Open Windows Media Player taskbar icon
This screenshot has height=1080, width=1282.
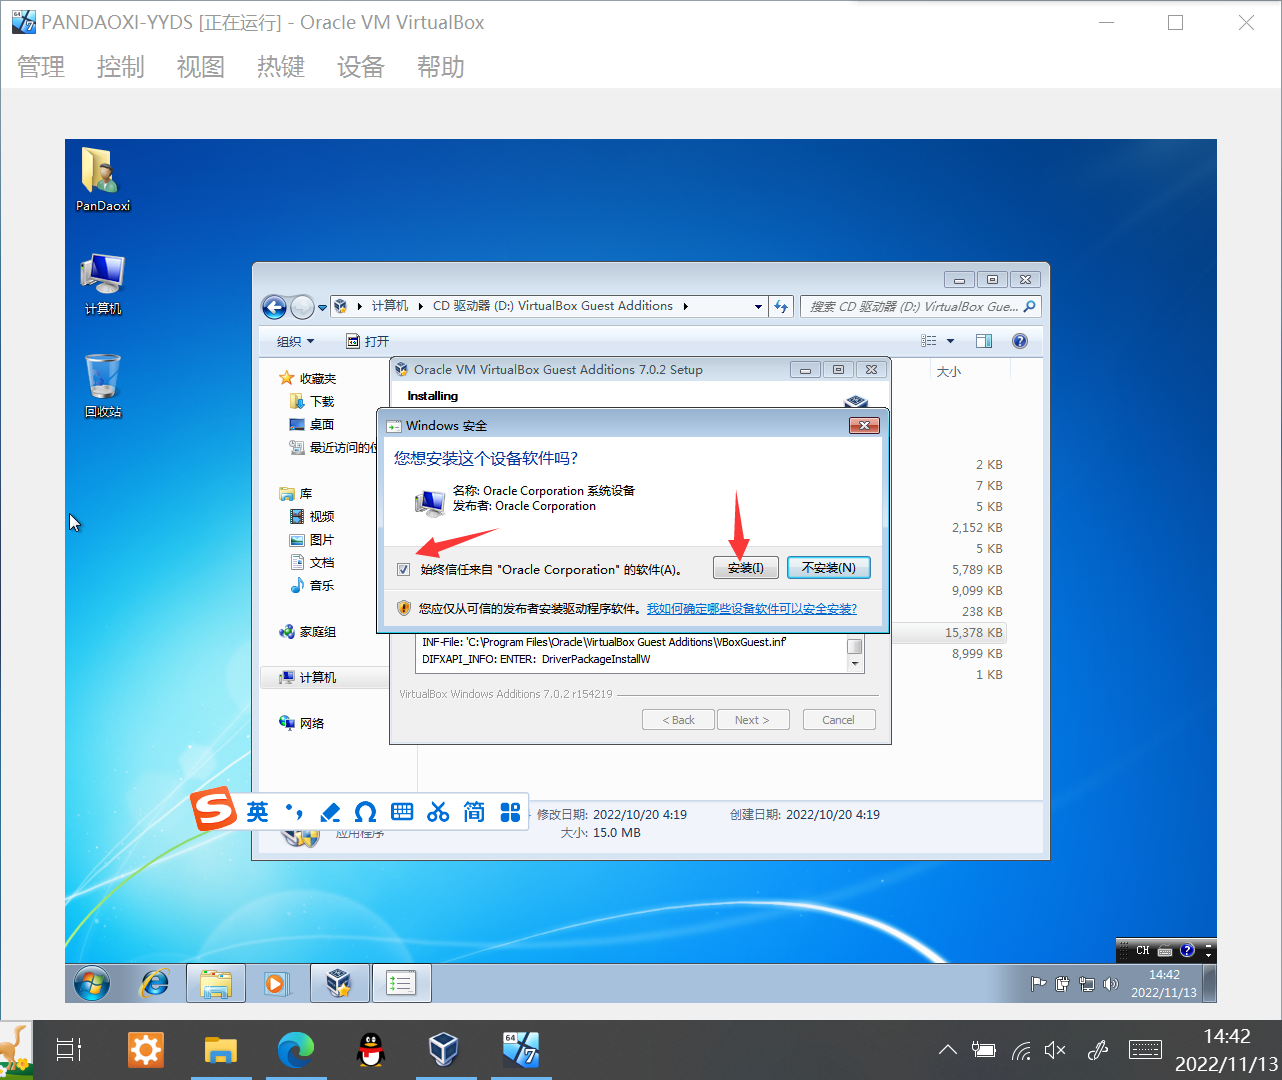click(276, 984)
